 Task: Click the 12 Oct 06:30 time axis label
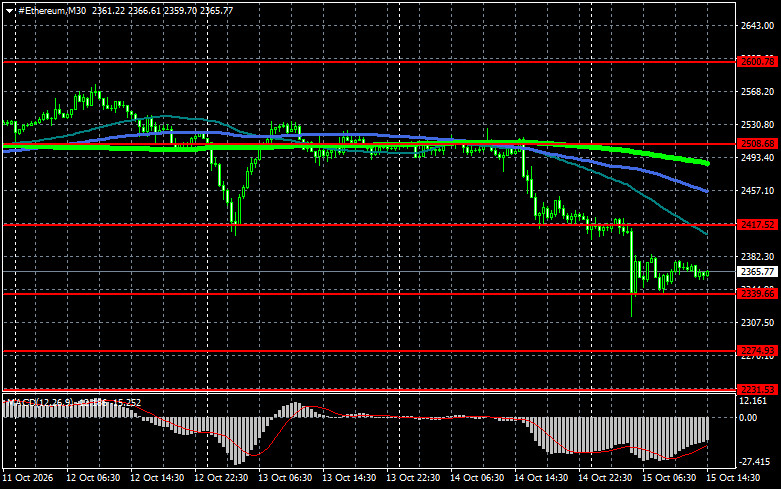pos(93,478)
